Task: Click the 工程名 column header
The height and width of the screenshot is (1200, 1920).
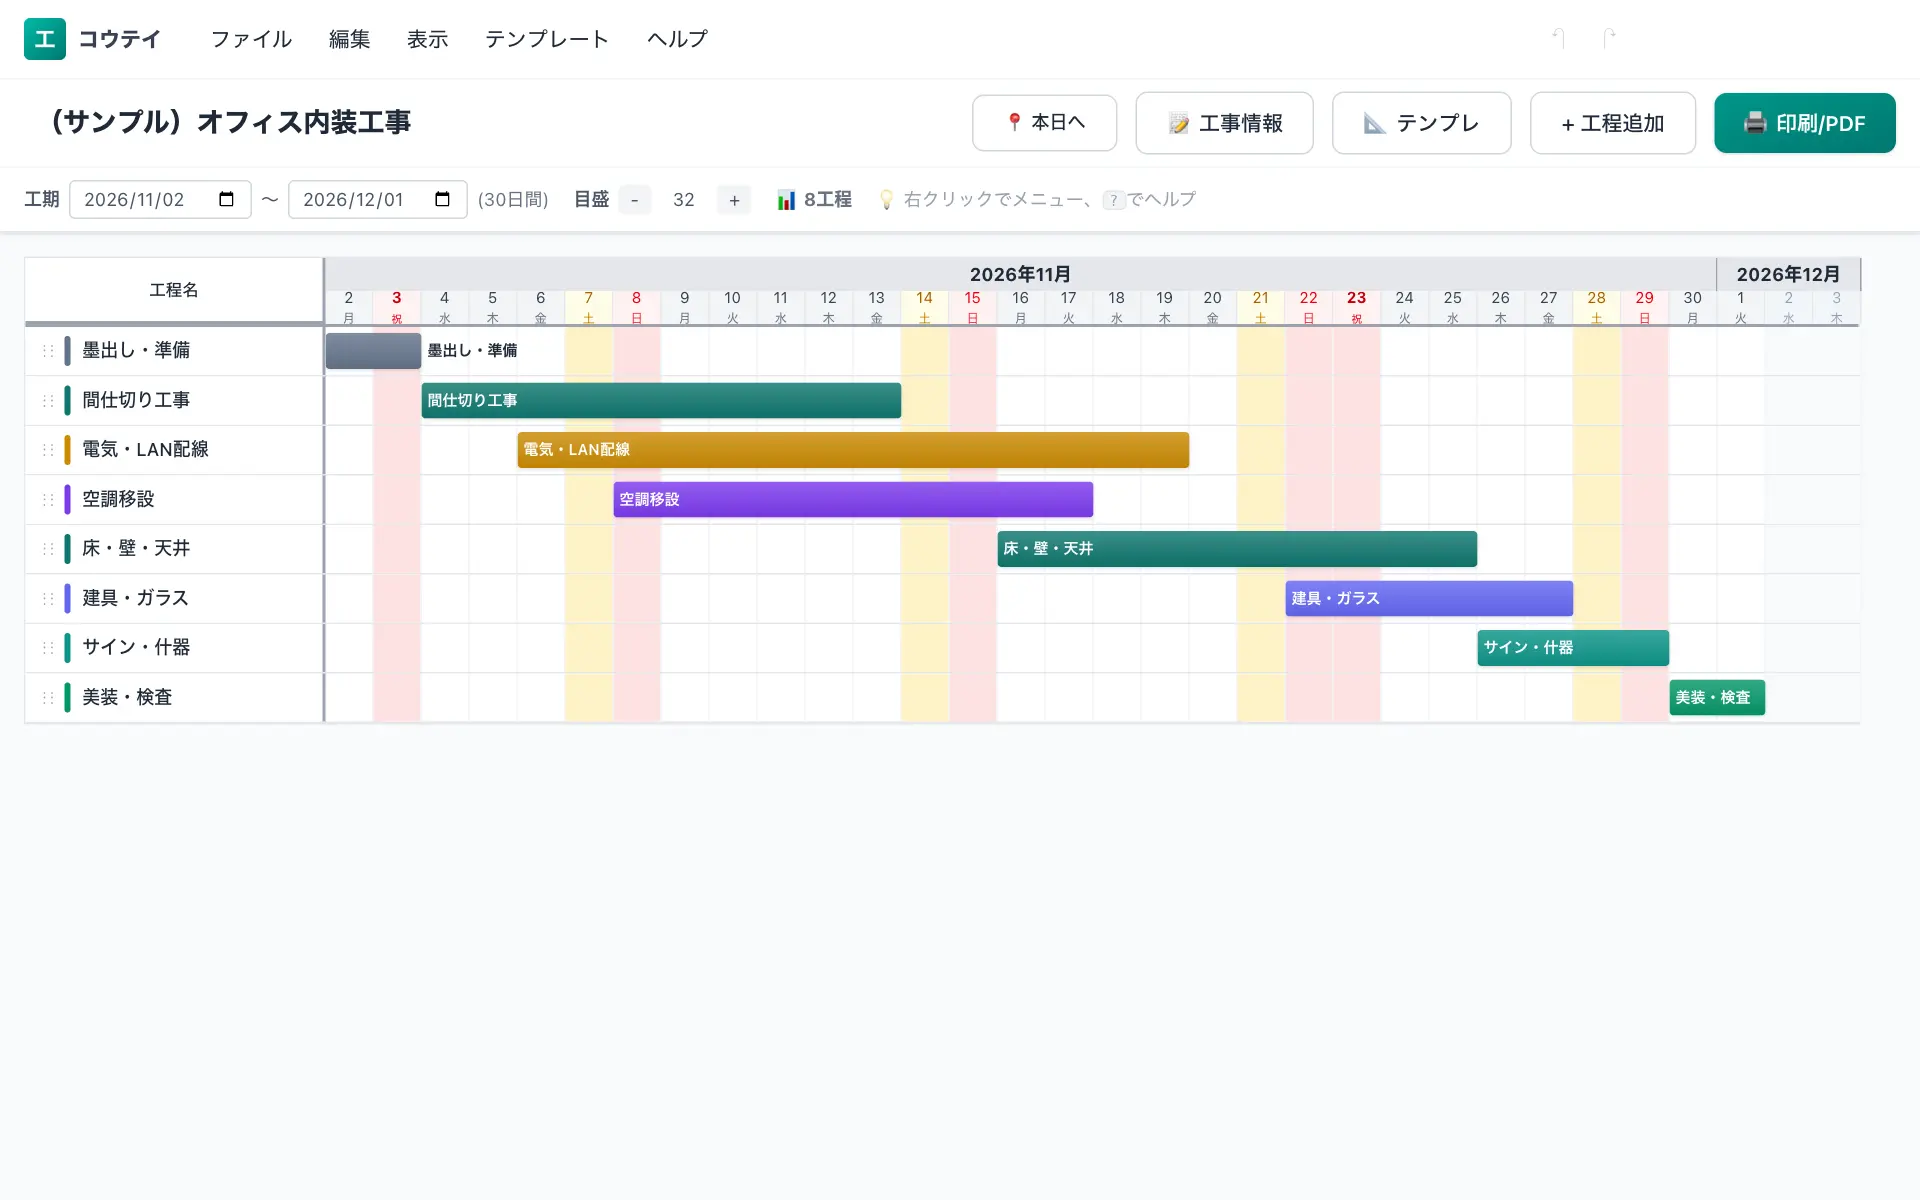Action: [174, 290]
